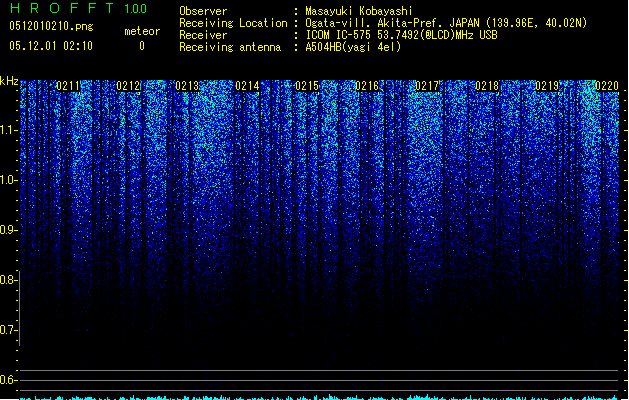
Task: Click the HROFFT 1.0.0 title text
Action: point(78,8)
